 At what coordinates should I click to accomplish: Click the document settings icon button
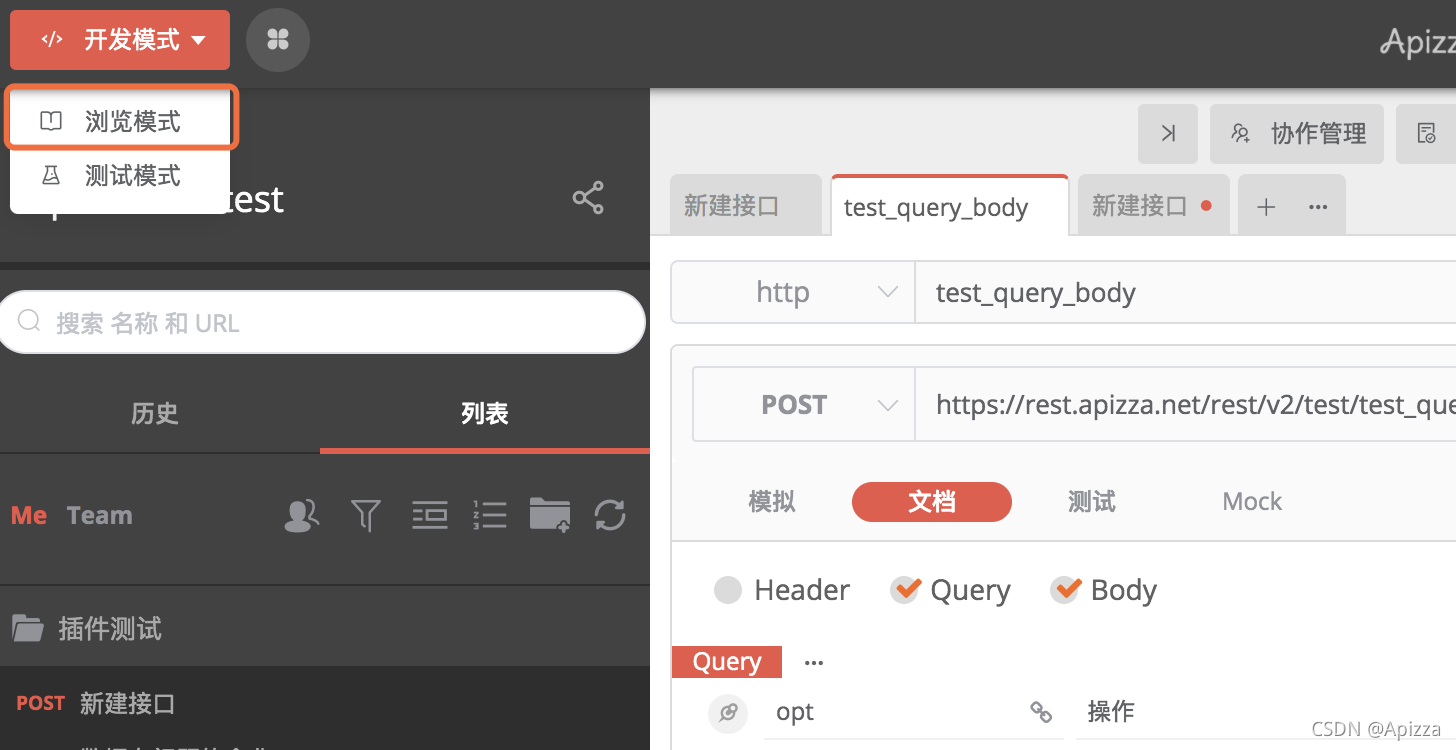click(x=1427, y=134)
